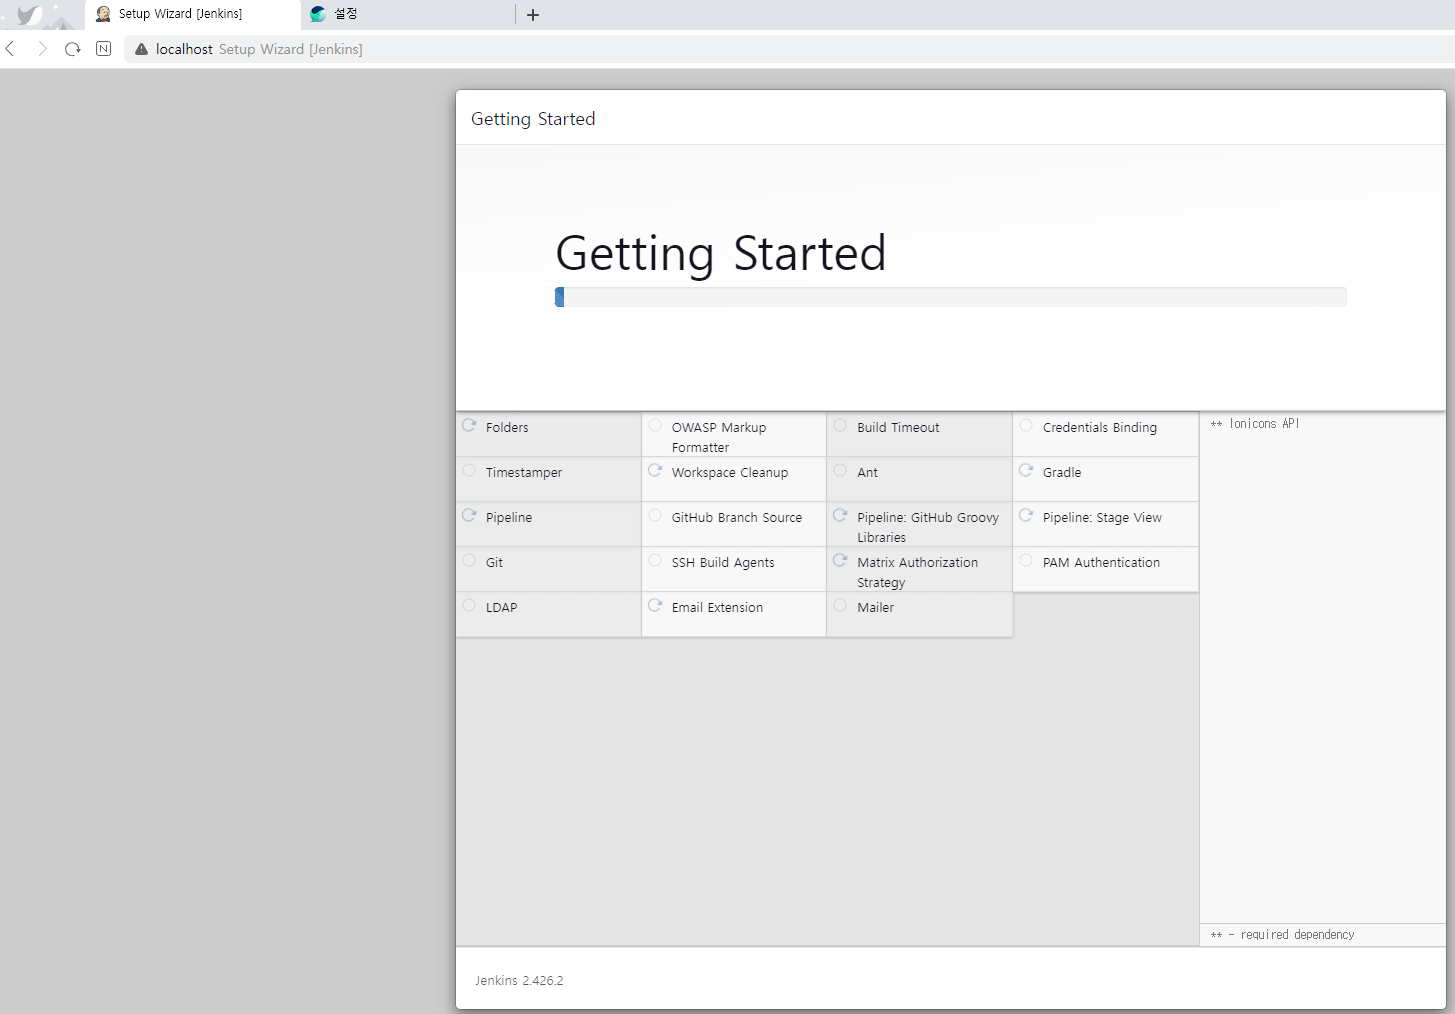The height and width of the screenshot is (1014, 1455).
Task: Click the browser back arrow
Action: tap(10, 48)
